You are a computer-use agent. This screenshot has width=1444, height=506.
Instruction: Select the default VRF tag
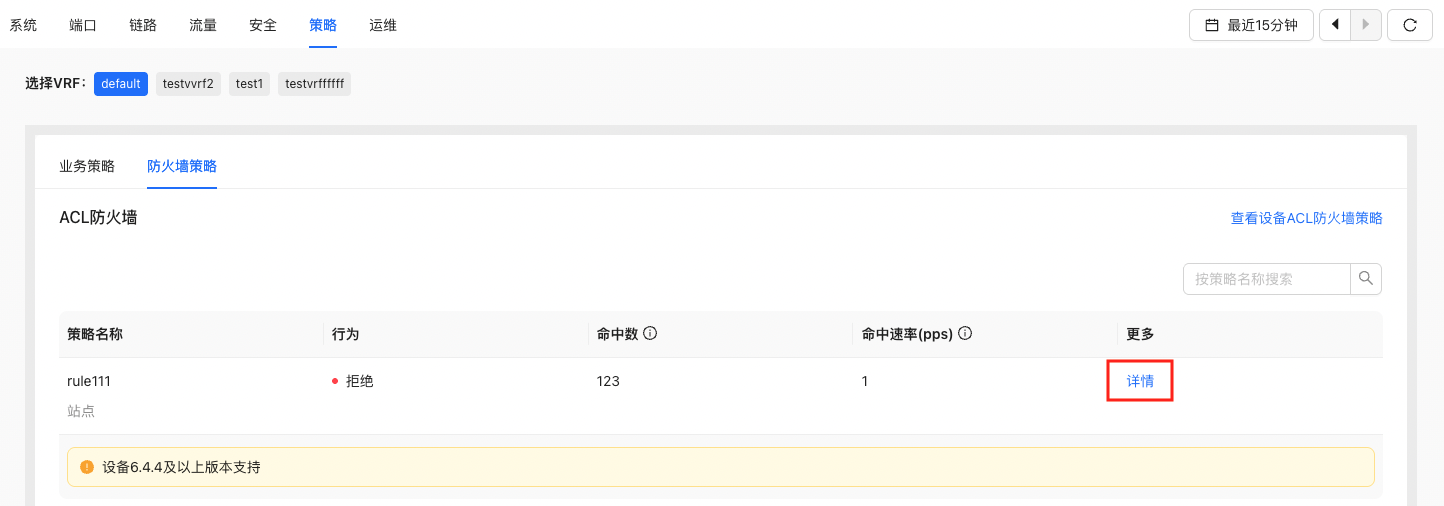[121, 84]
